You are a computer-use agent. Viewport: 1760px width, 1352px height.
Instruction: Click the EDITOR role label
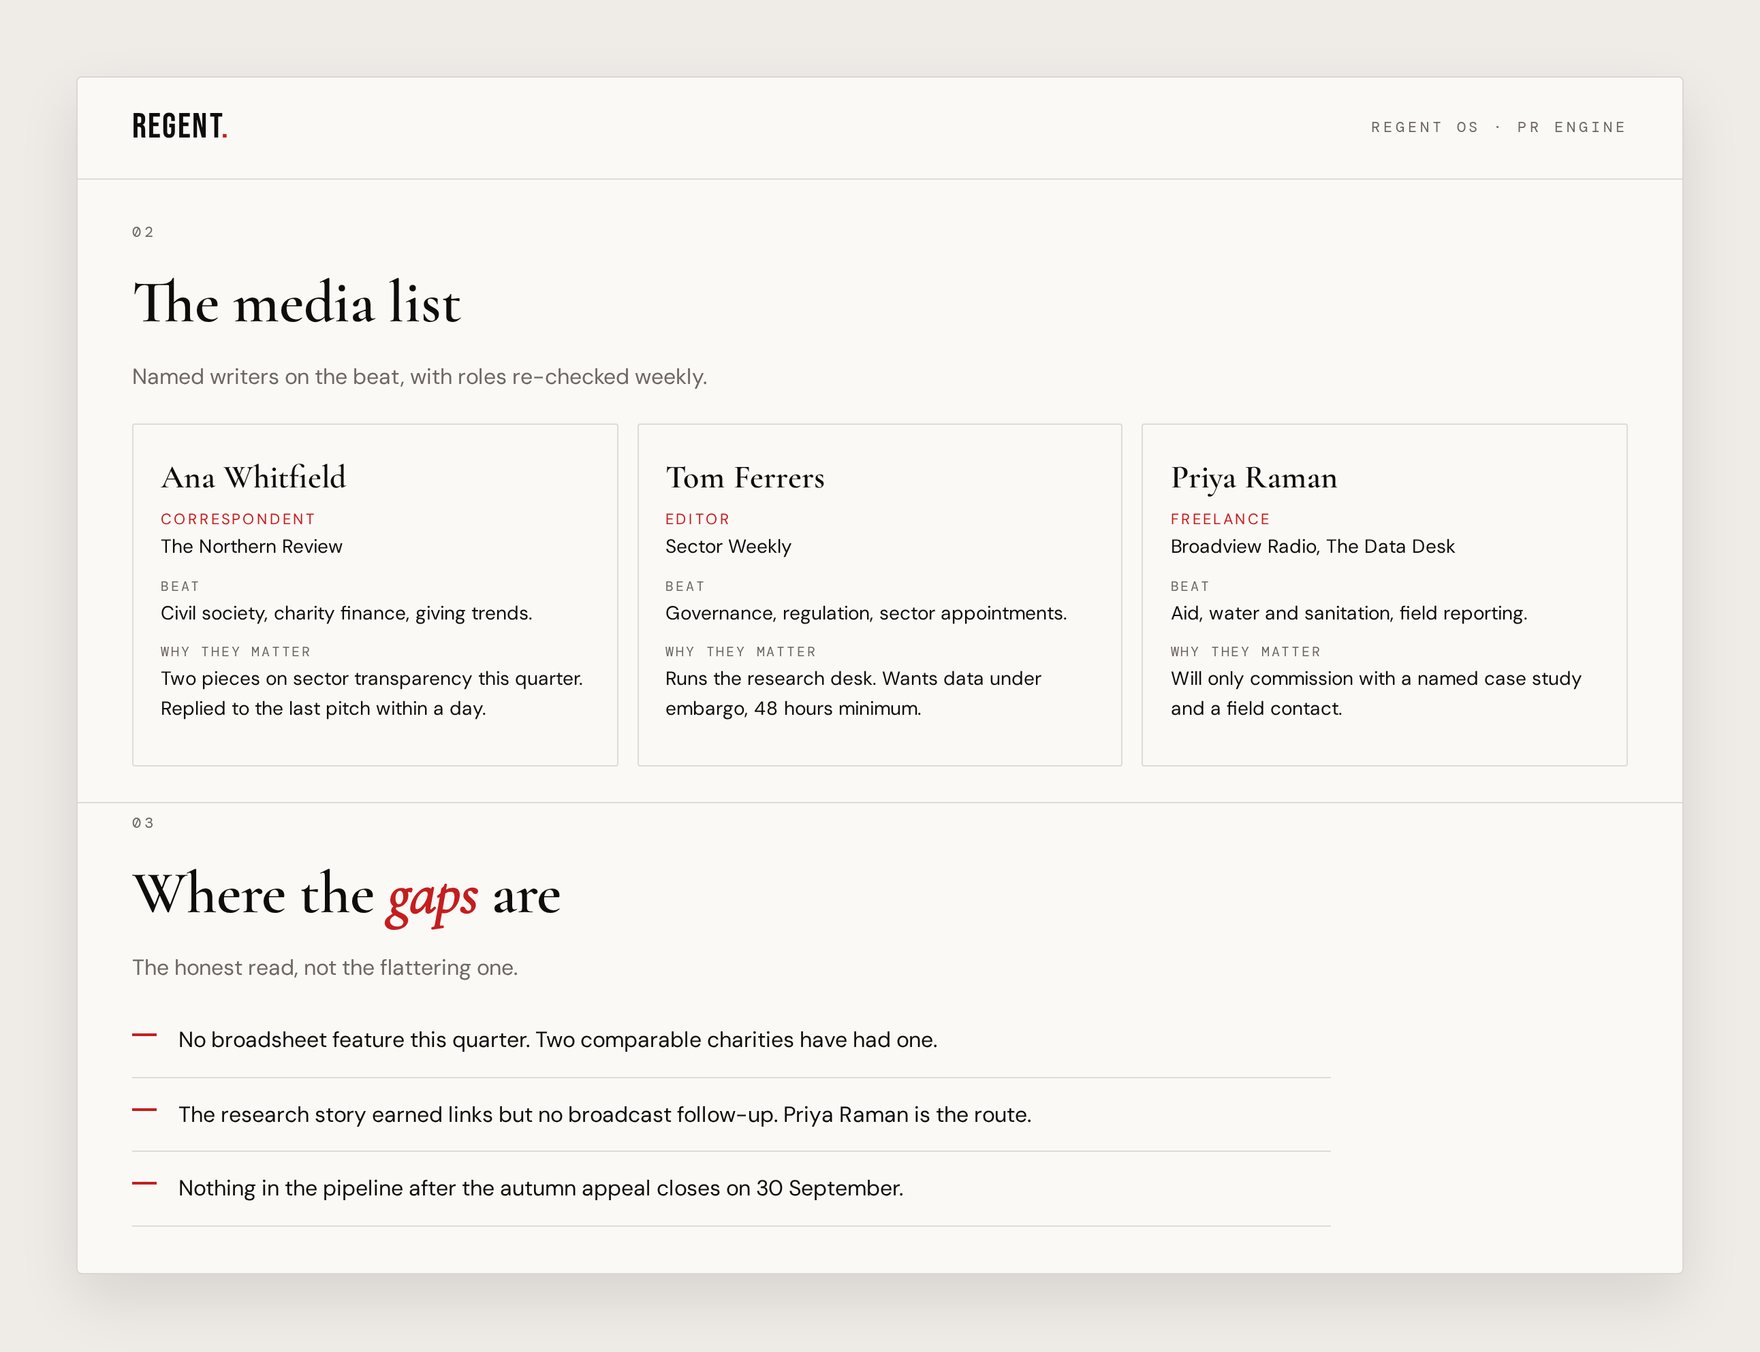[697, 519]
